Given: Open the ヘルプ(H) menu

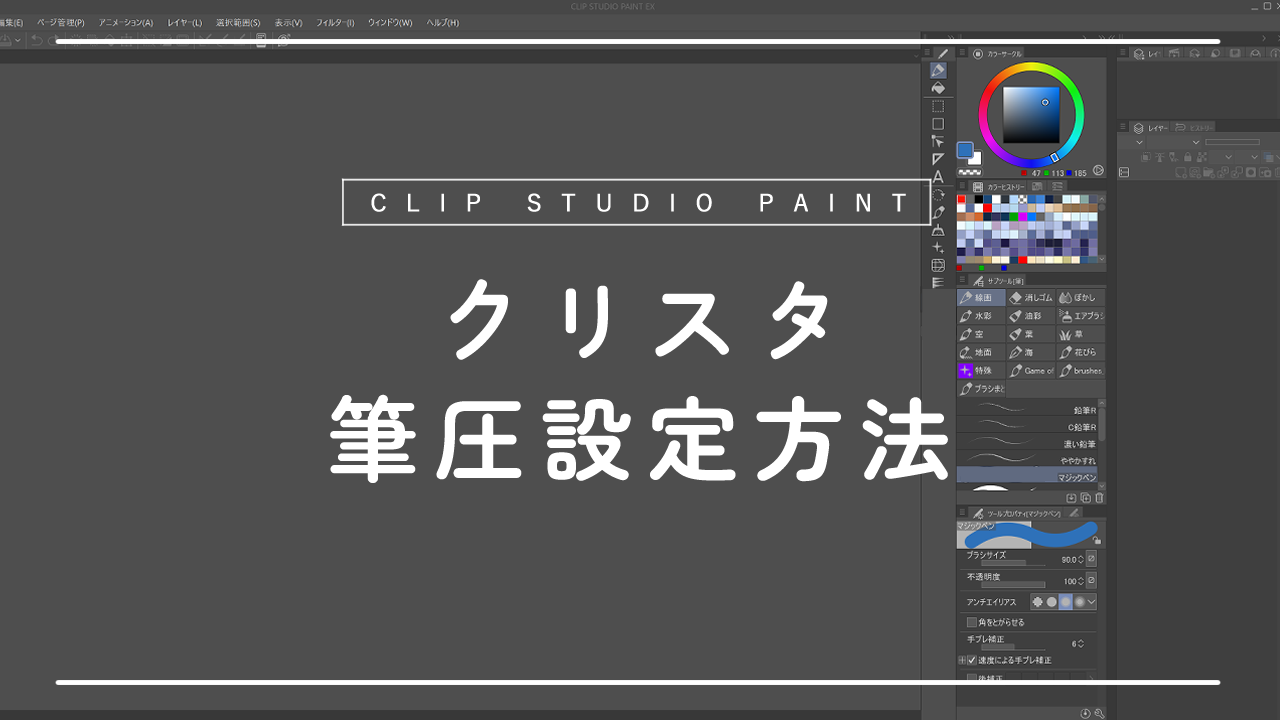Looking at the screenshot, I should click(x=443, y=22).
